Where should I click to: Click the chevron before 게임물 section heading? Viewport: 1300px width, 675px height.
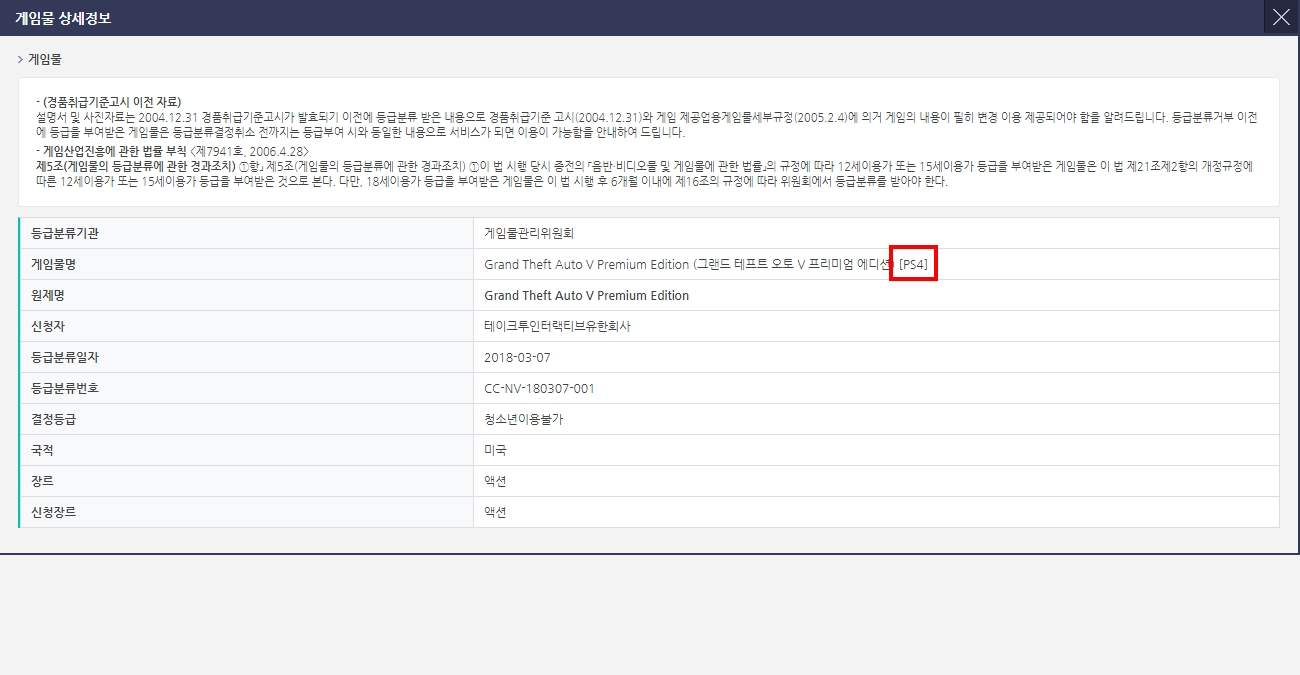coord(20,60)
